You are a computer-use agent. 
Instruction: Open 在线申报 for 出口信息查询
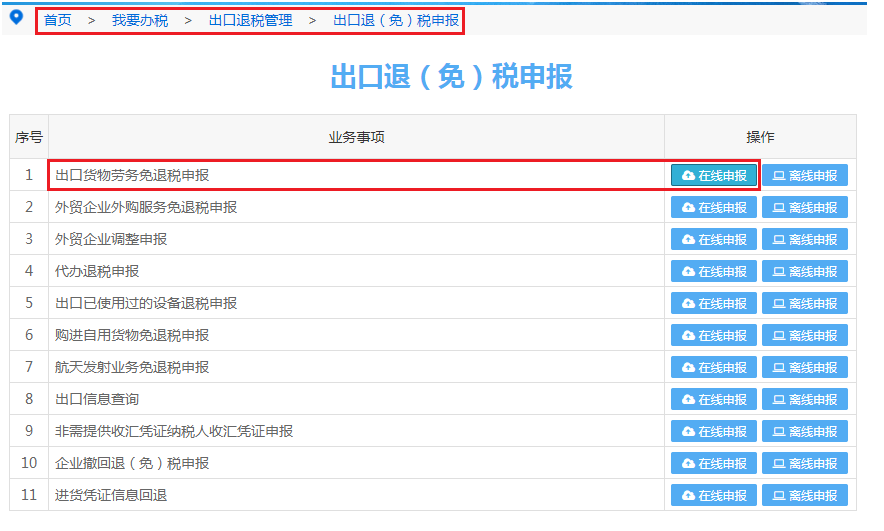click(714, 399)
